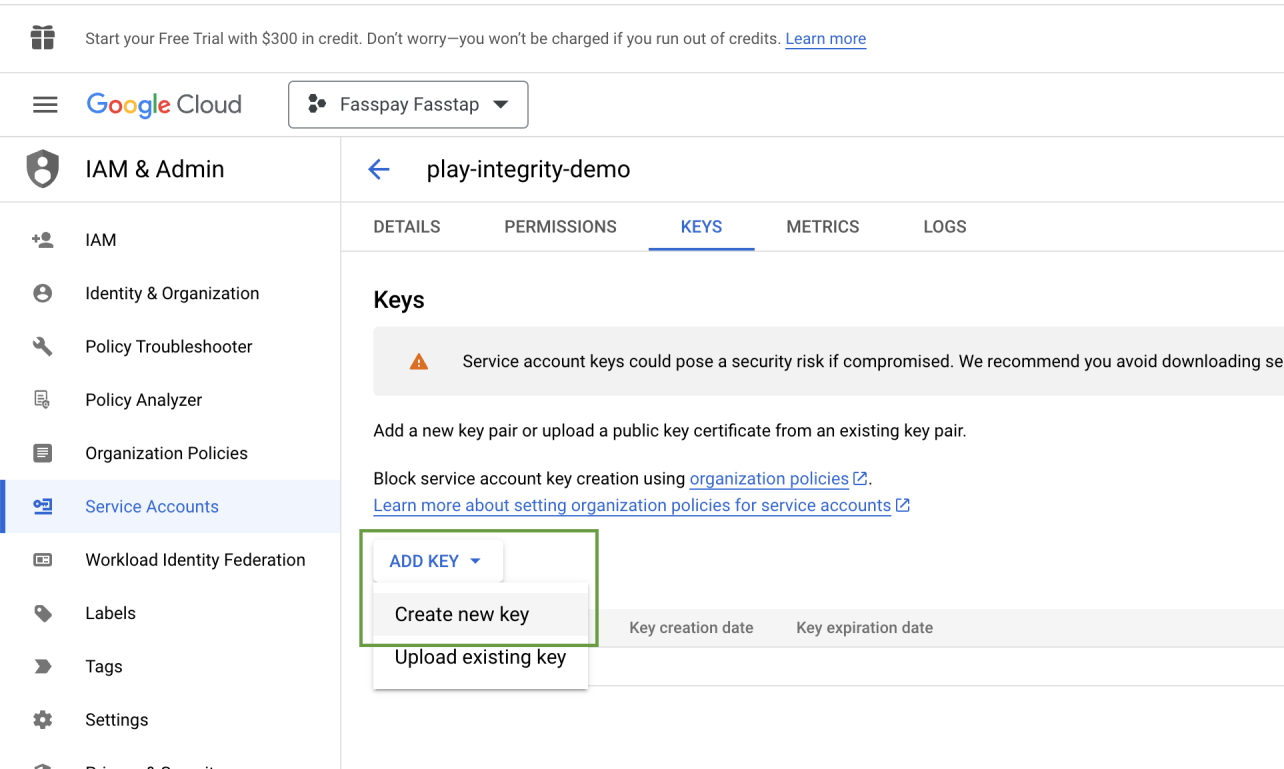Click the orange warning triangle icon
This screenshot has height=769, width=1284.
pos(419,361)
